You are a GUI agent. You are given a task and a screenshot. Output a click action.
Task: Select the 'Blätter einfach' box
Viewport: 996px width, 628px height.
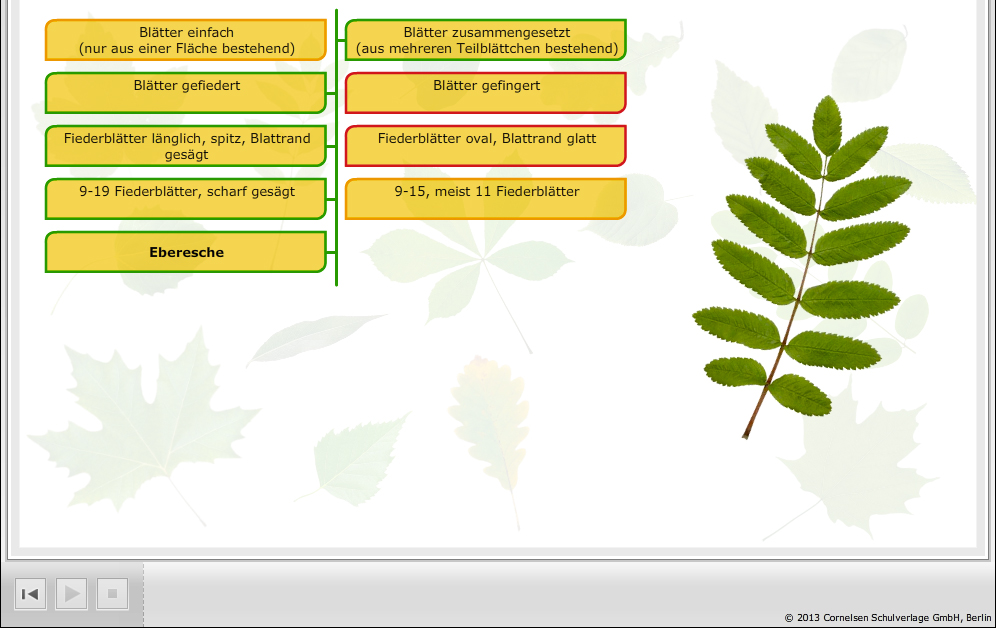click(x=186, y=40)
